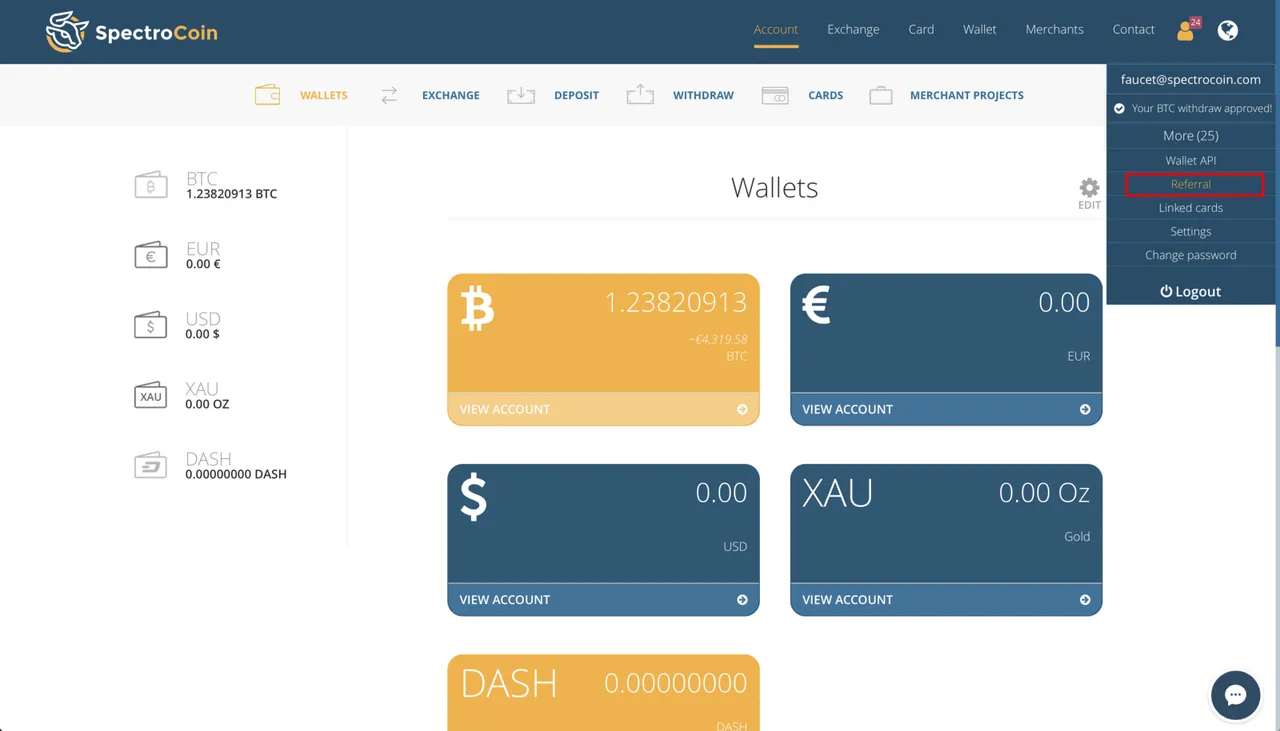1280x731 pixels.
Task: Click the ~€4,319.58 estimate text
Action: click(x=717, y=340)
